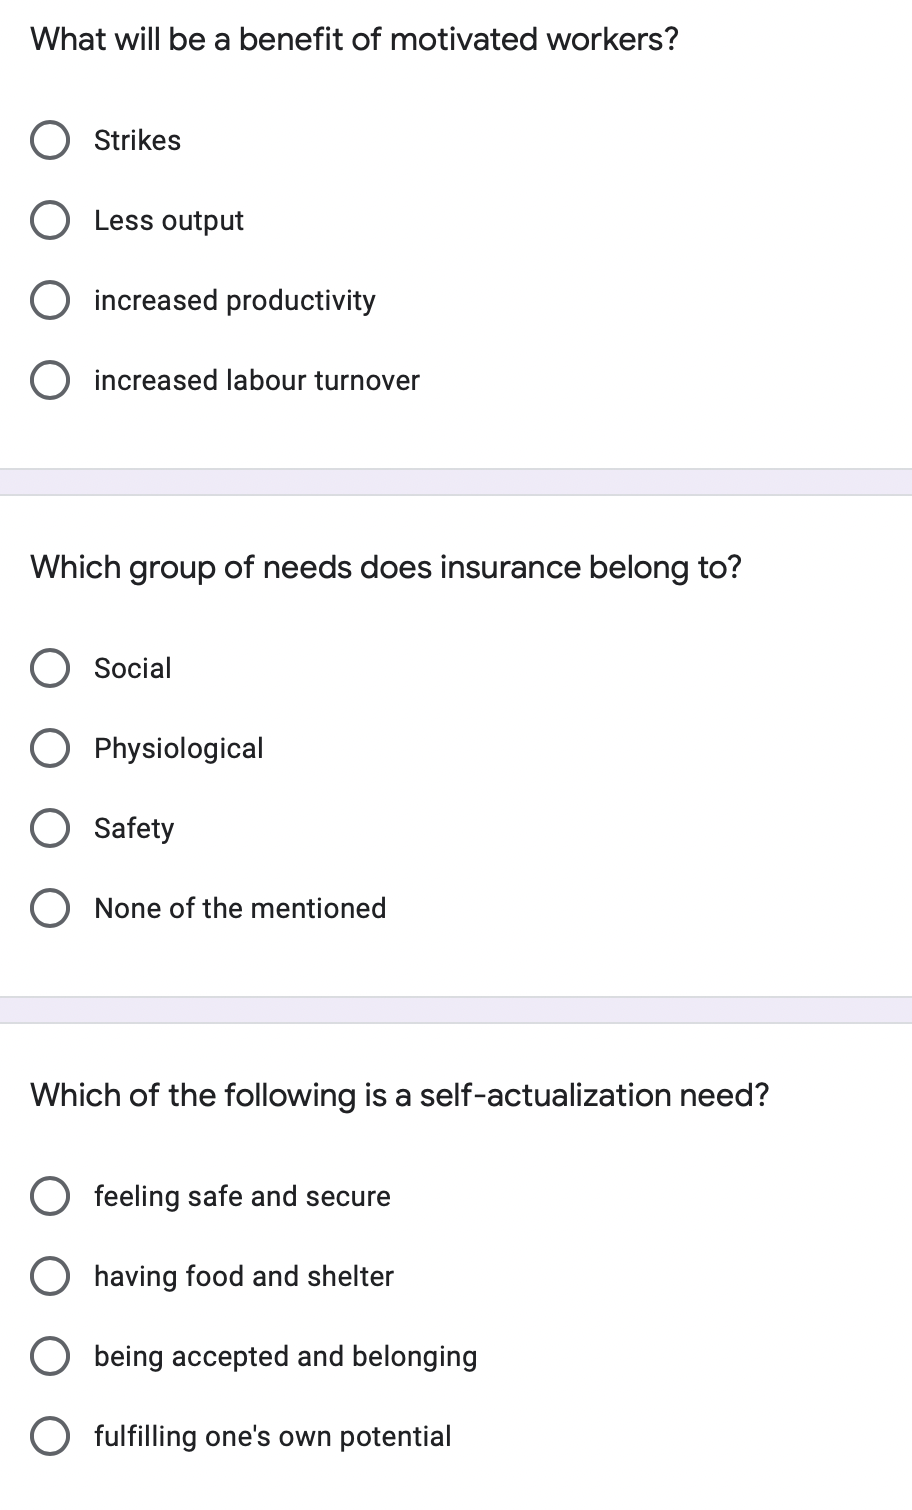Click the self-actualization question heading

(400, 1095)
